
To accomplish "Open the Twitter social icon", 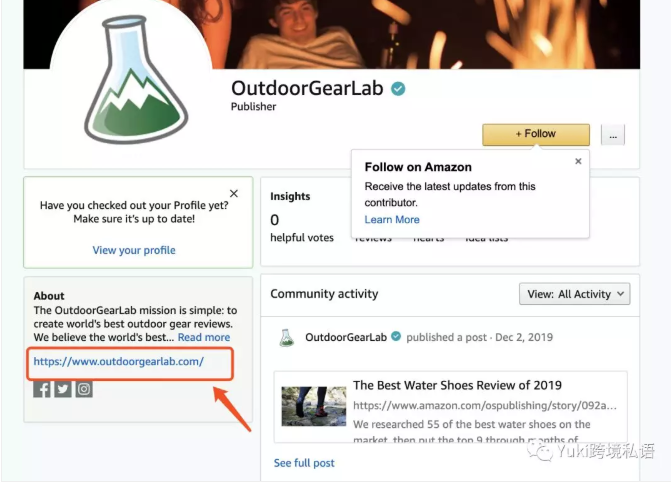I will 63,389.
